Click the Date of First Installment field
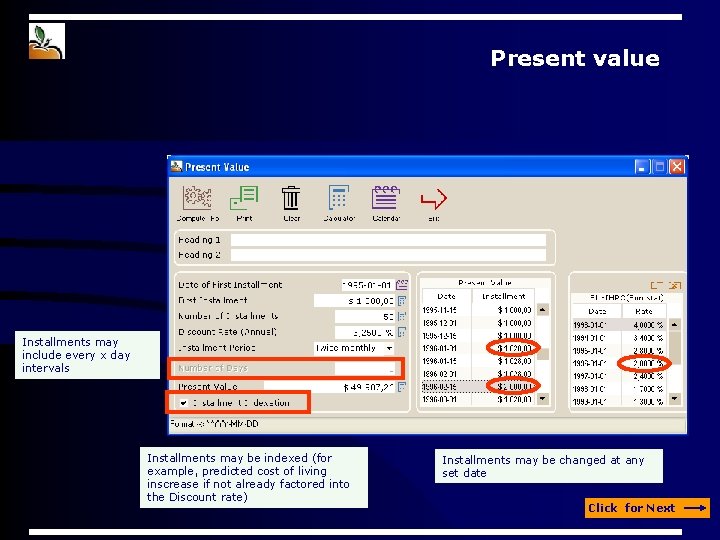 point(368,285)
